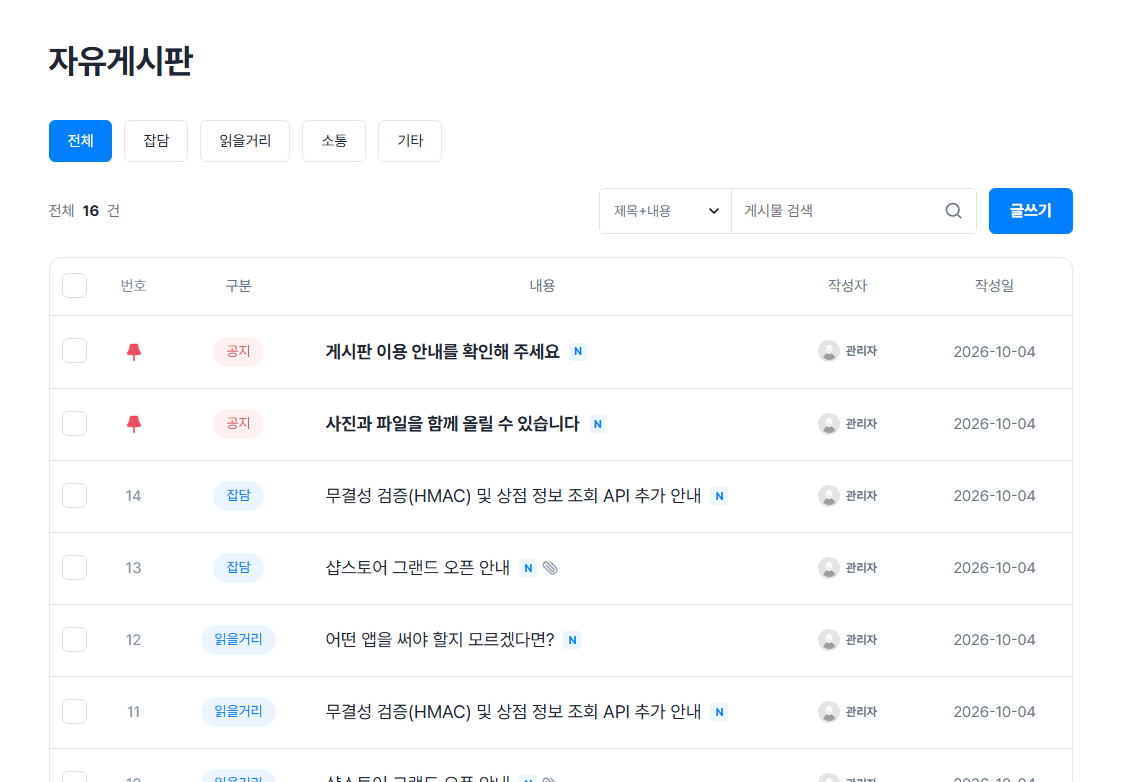Open post 게시판 이용 안내를 확인해 주세요
Screen dimensions: 1125x782
(442, 352)
